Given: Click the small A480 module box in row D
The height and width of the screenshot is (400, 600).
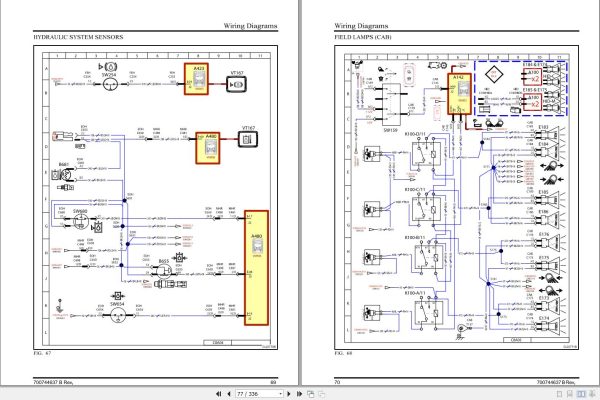Looking at the screenshot, I should 208,148.
